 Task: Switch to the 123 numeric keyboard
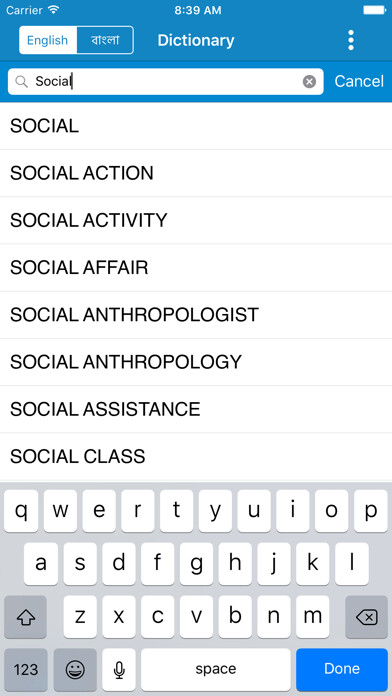click(x=25, y=669)
